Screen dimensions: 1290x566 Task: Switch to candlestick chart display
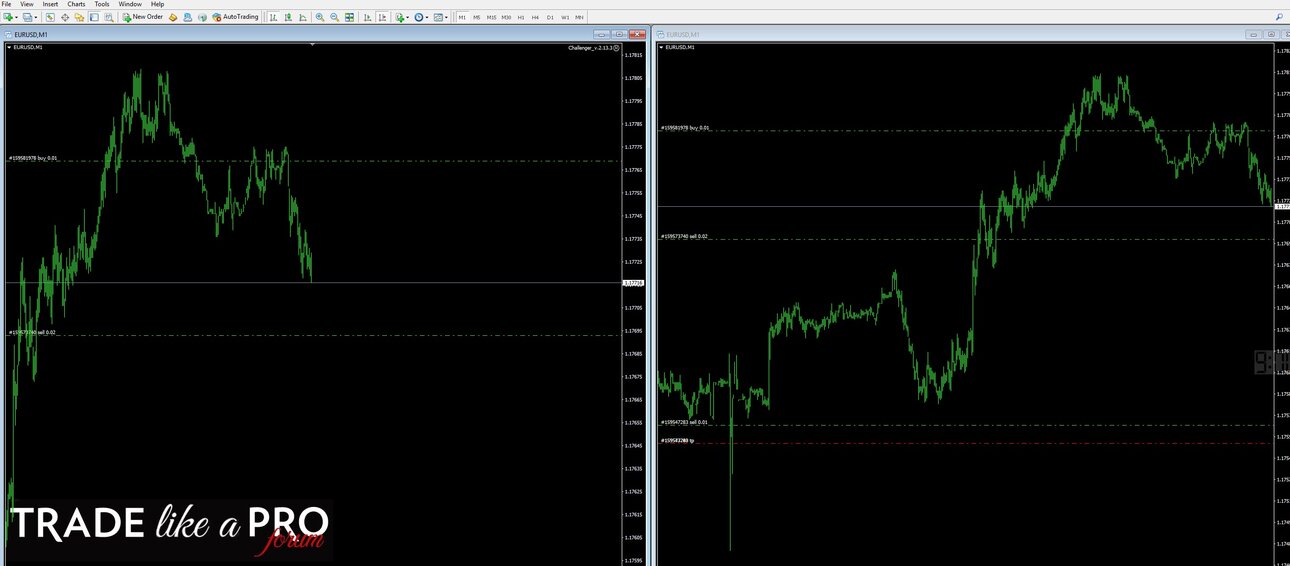[288, 17]
